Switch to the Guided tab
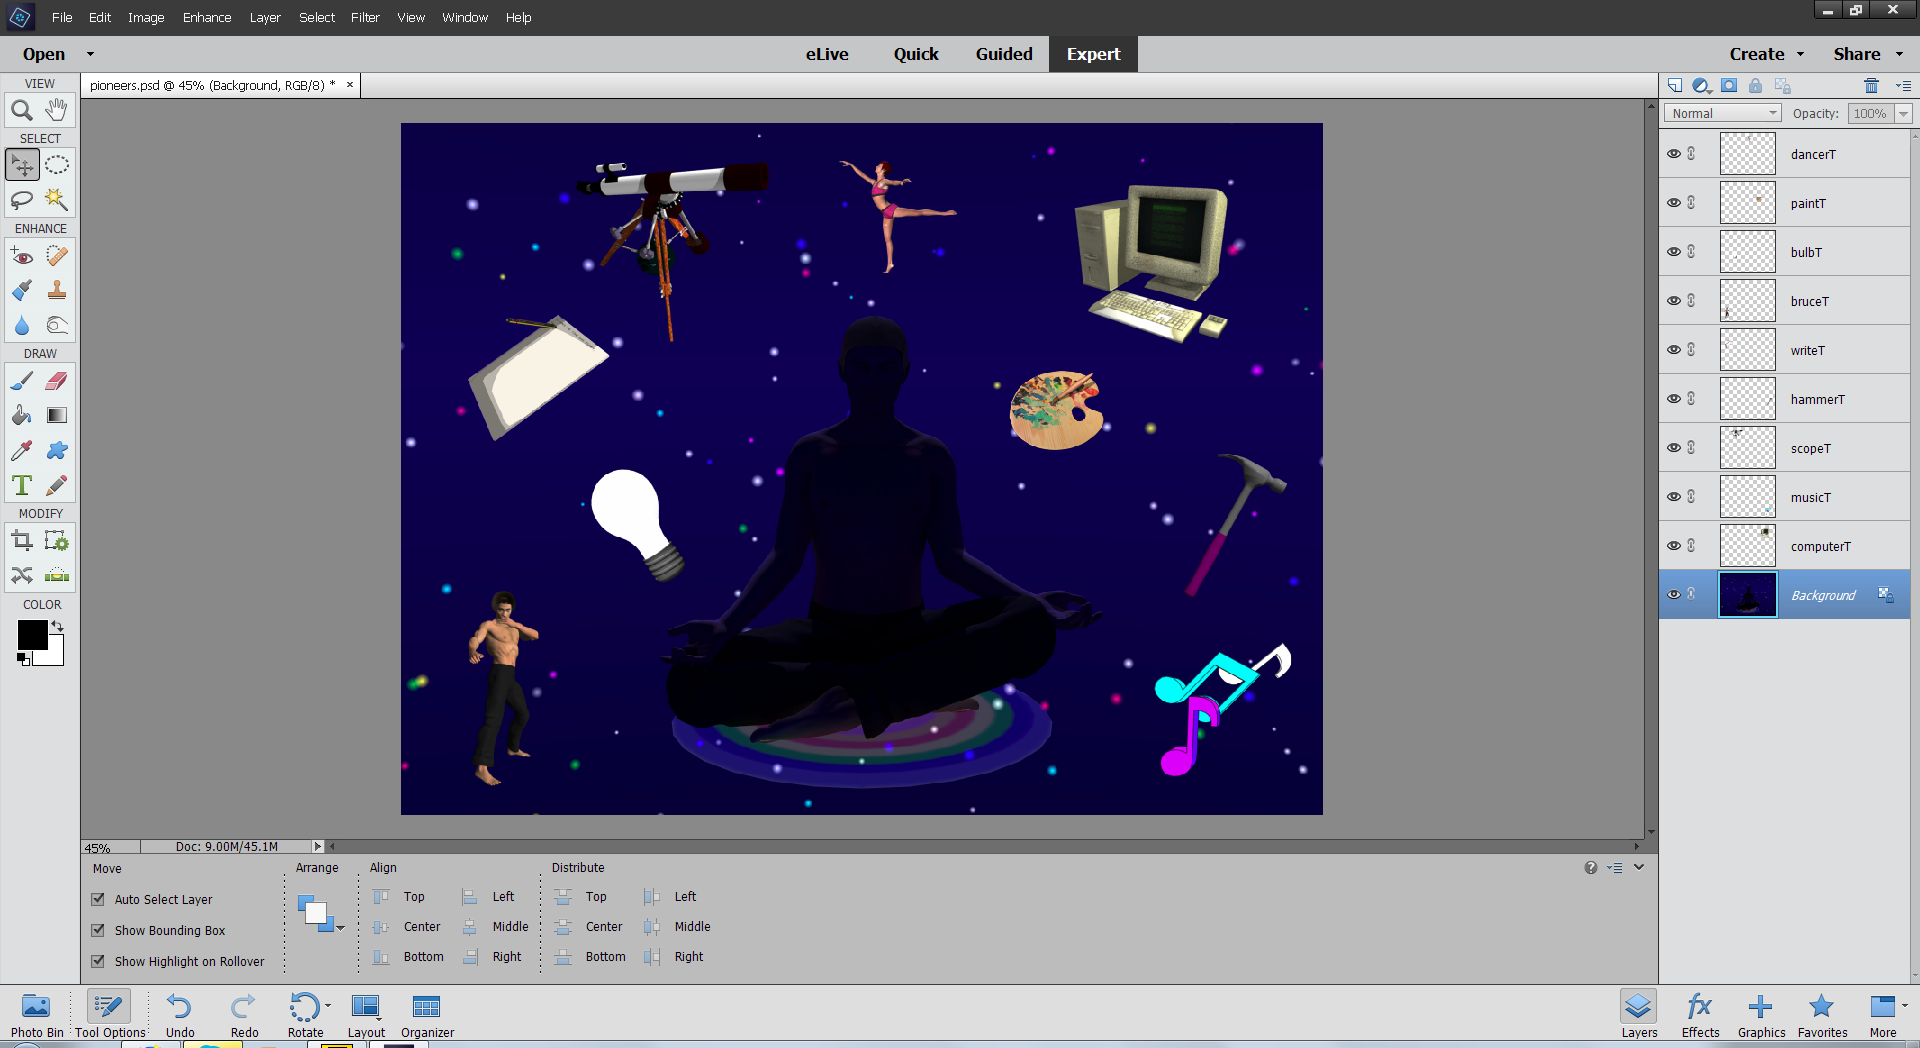This screenshot has width=1920, height=1048. tap(1004, 54)
